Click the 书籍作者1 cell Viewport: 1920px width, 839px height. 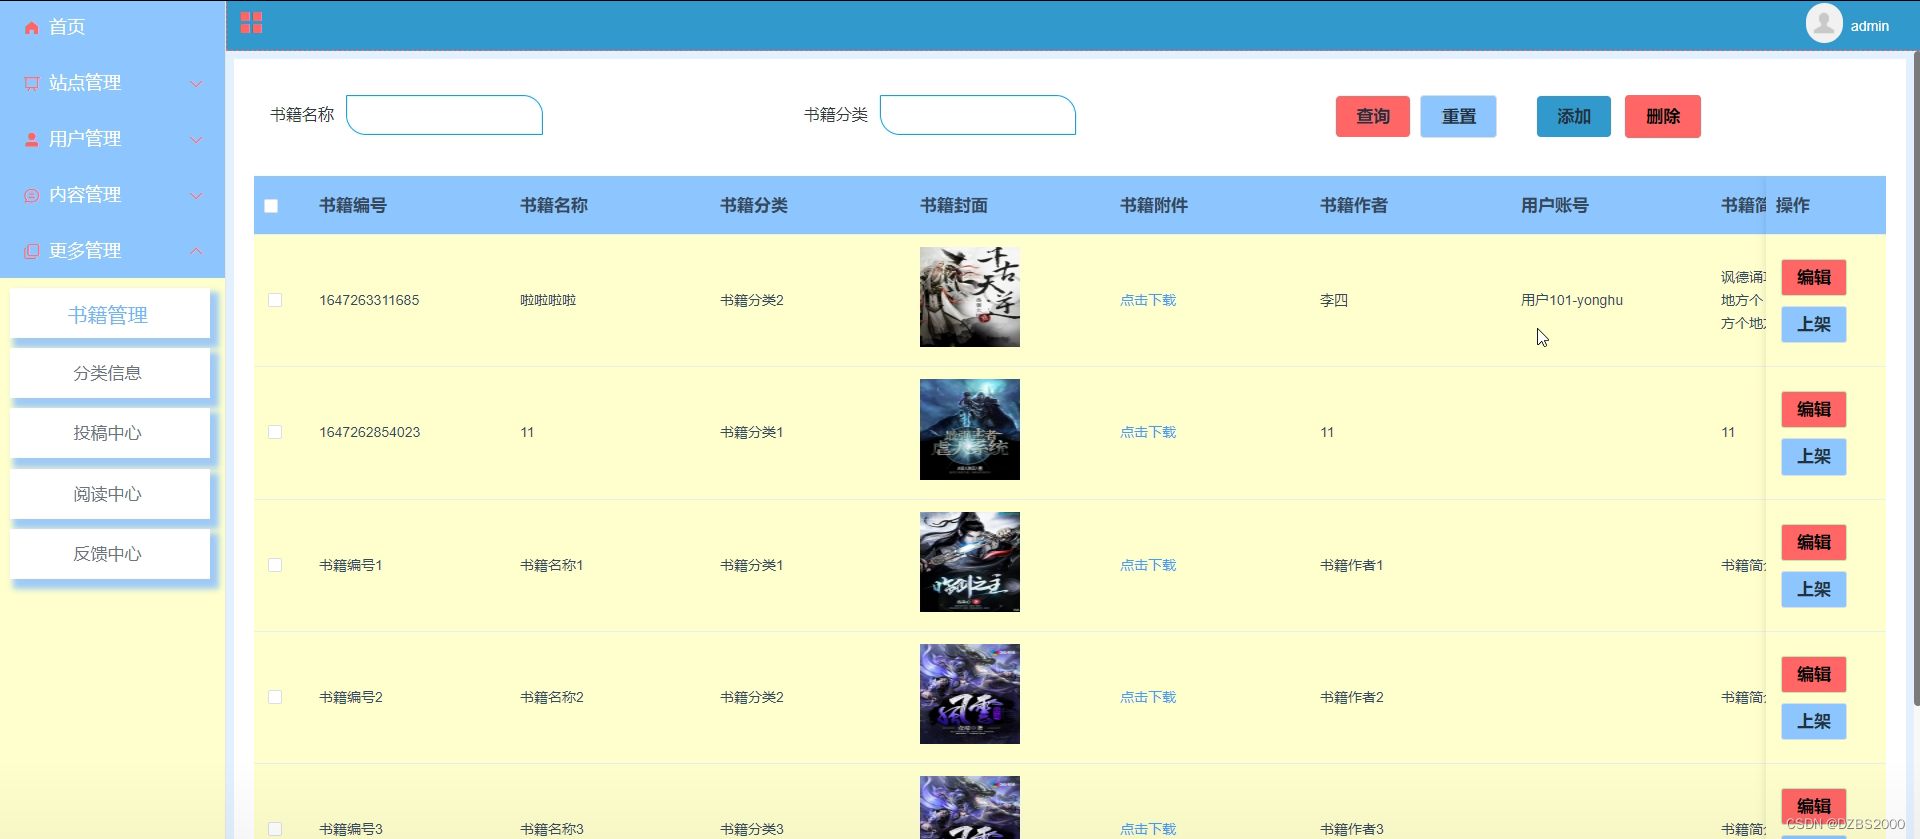click(x=1352, y=565)
